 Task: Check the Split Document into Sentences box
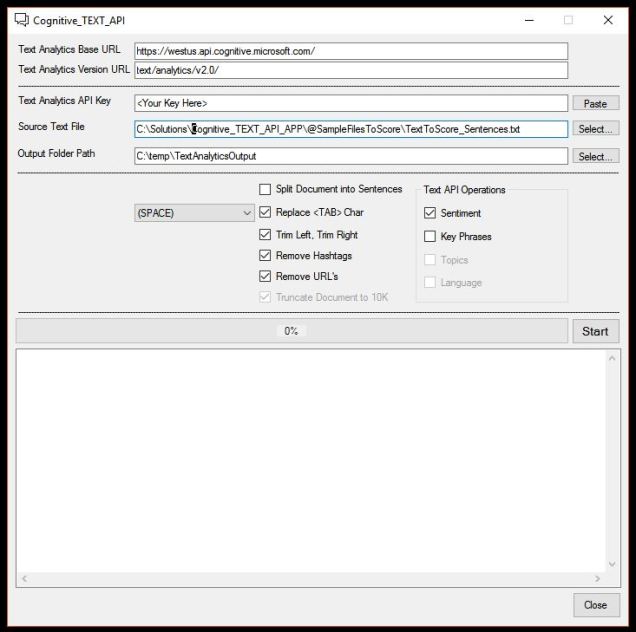[x=265, y=189]
